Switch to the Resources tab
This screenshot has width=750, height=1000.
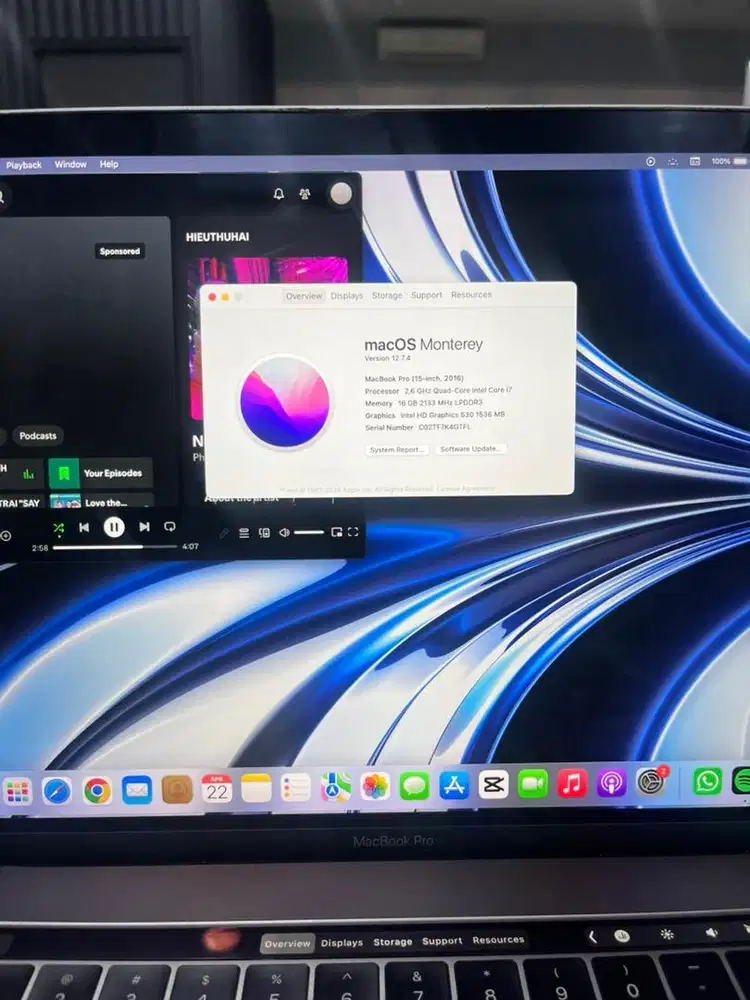click(471, 295)
